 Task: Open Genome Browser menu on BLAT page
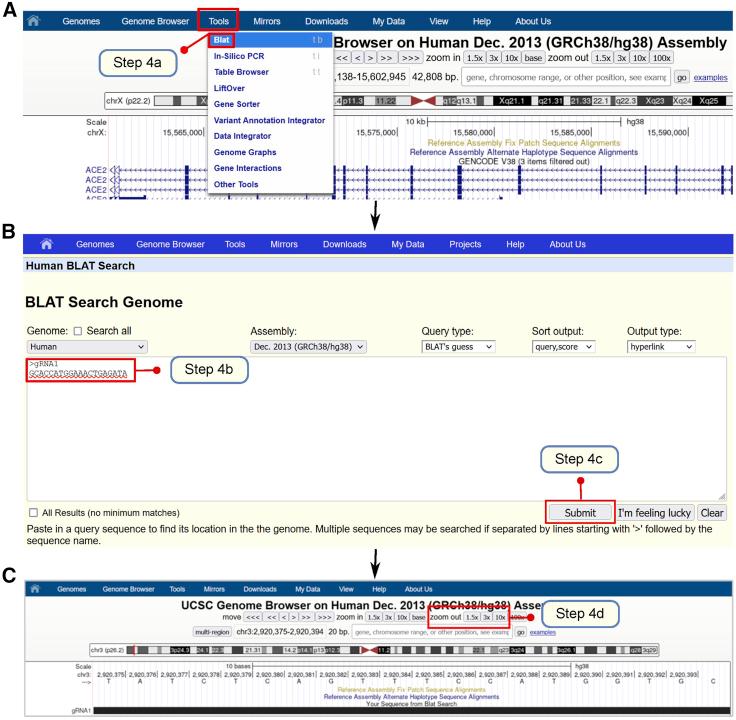coord(170,244)
